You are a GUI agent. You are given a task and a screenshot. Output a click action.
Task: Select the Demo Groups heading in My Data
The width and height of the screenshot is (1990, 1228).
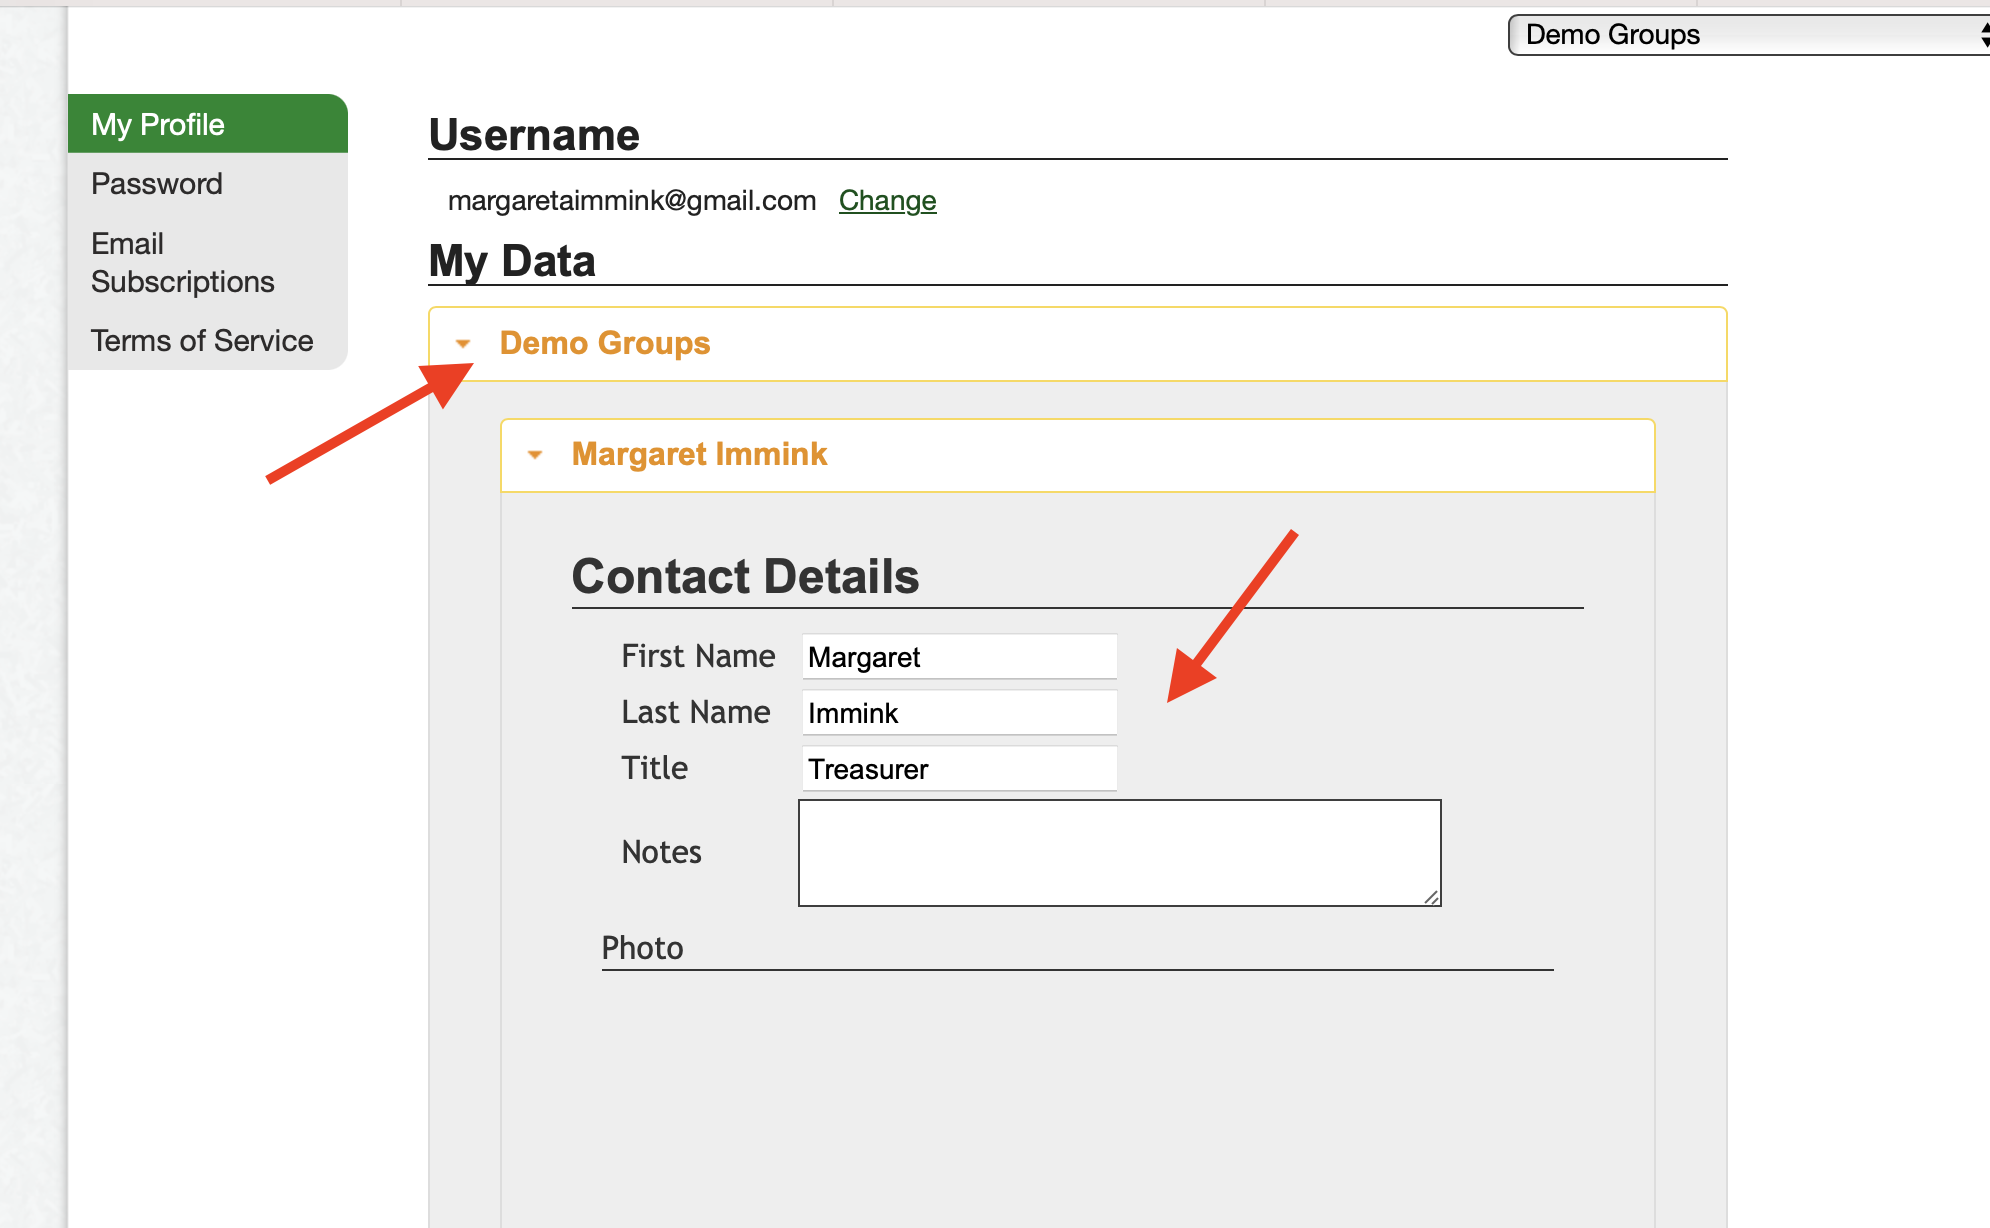click(605, 343)
